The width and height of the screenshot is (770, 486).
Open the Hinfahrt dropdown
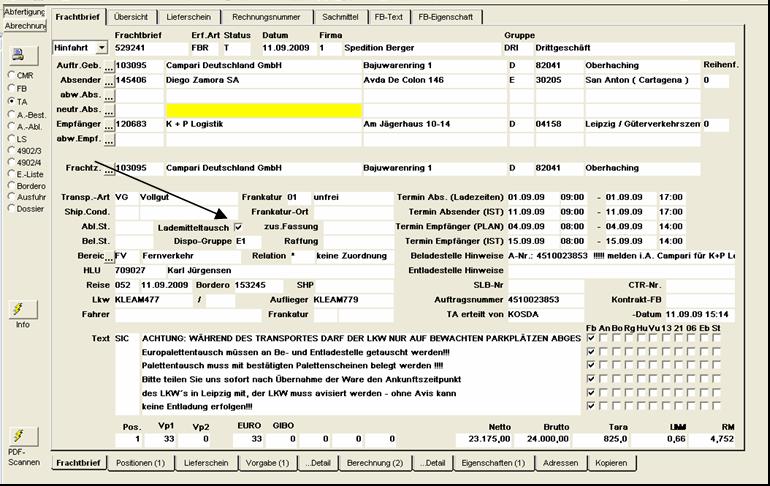(x=101, y=48)
